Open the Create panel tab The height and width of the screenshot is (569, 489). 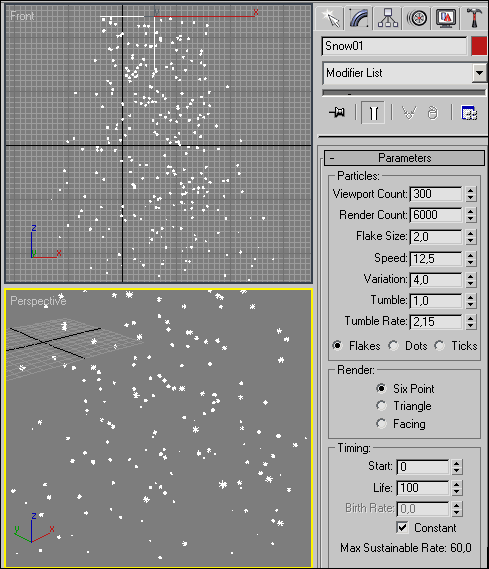point(330,18)
